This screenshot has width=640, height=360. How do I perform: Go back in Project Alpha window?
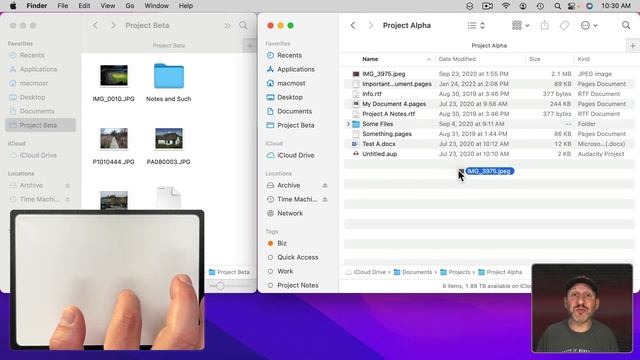(x=353, y=25)
